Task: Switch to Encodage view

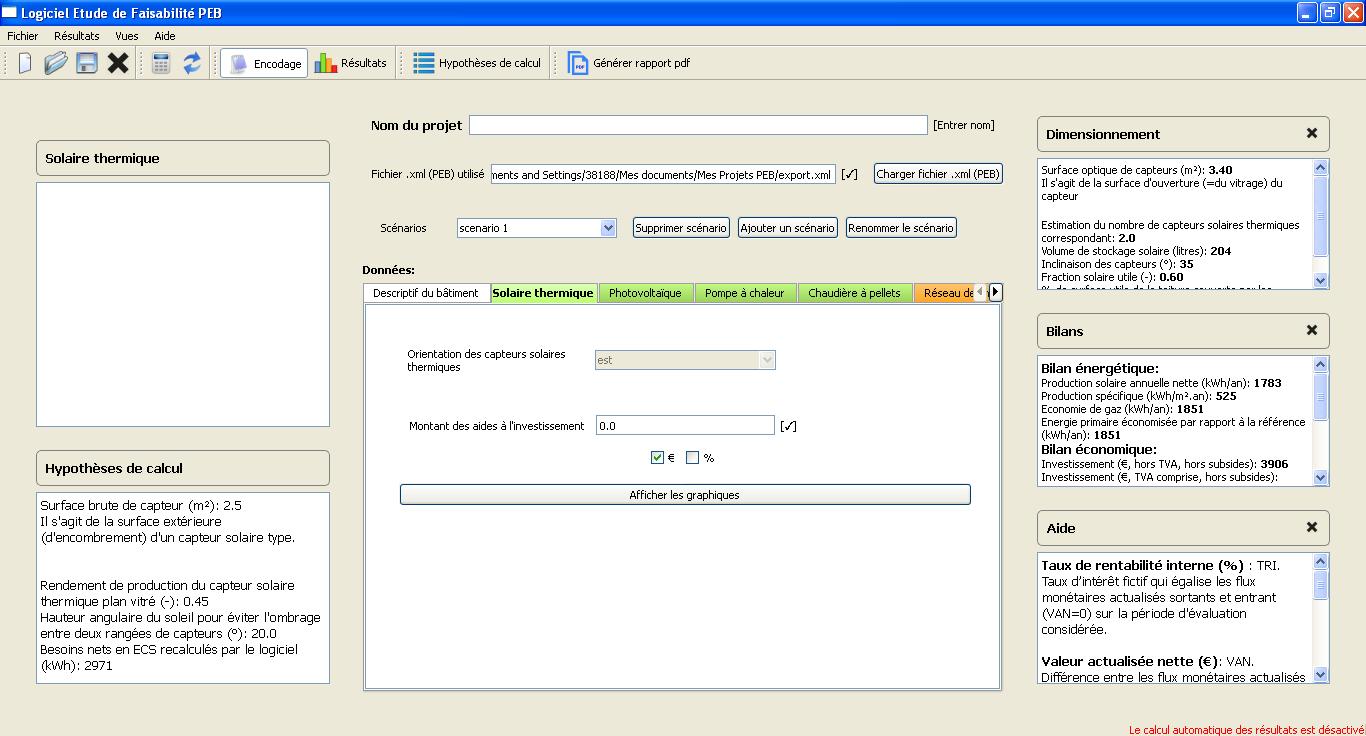Action: click(x=264, y=63)
